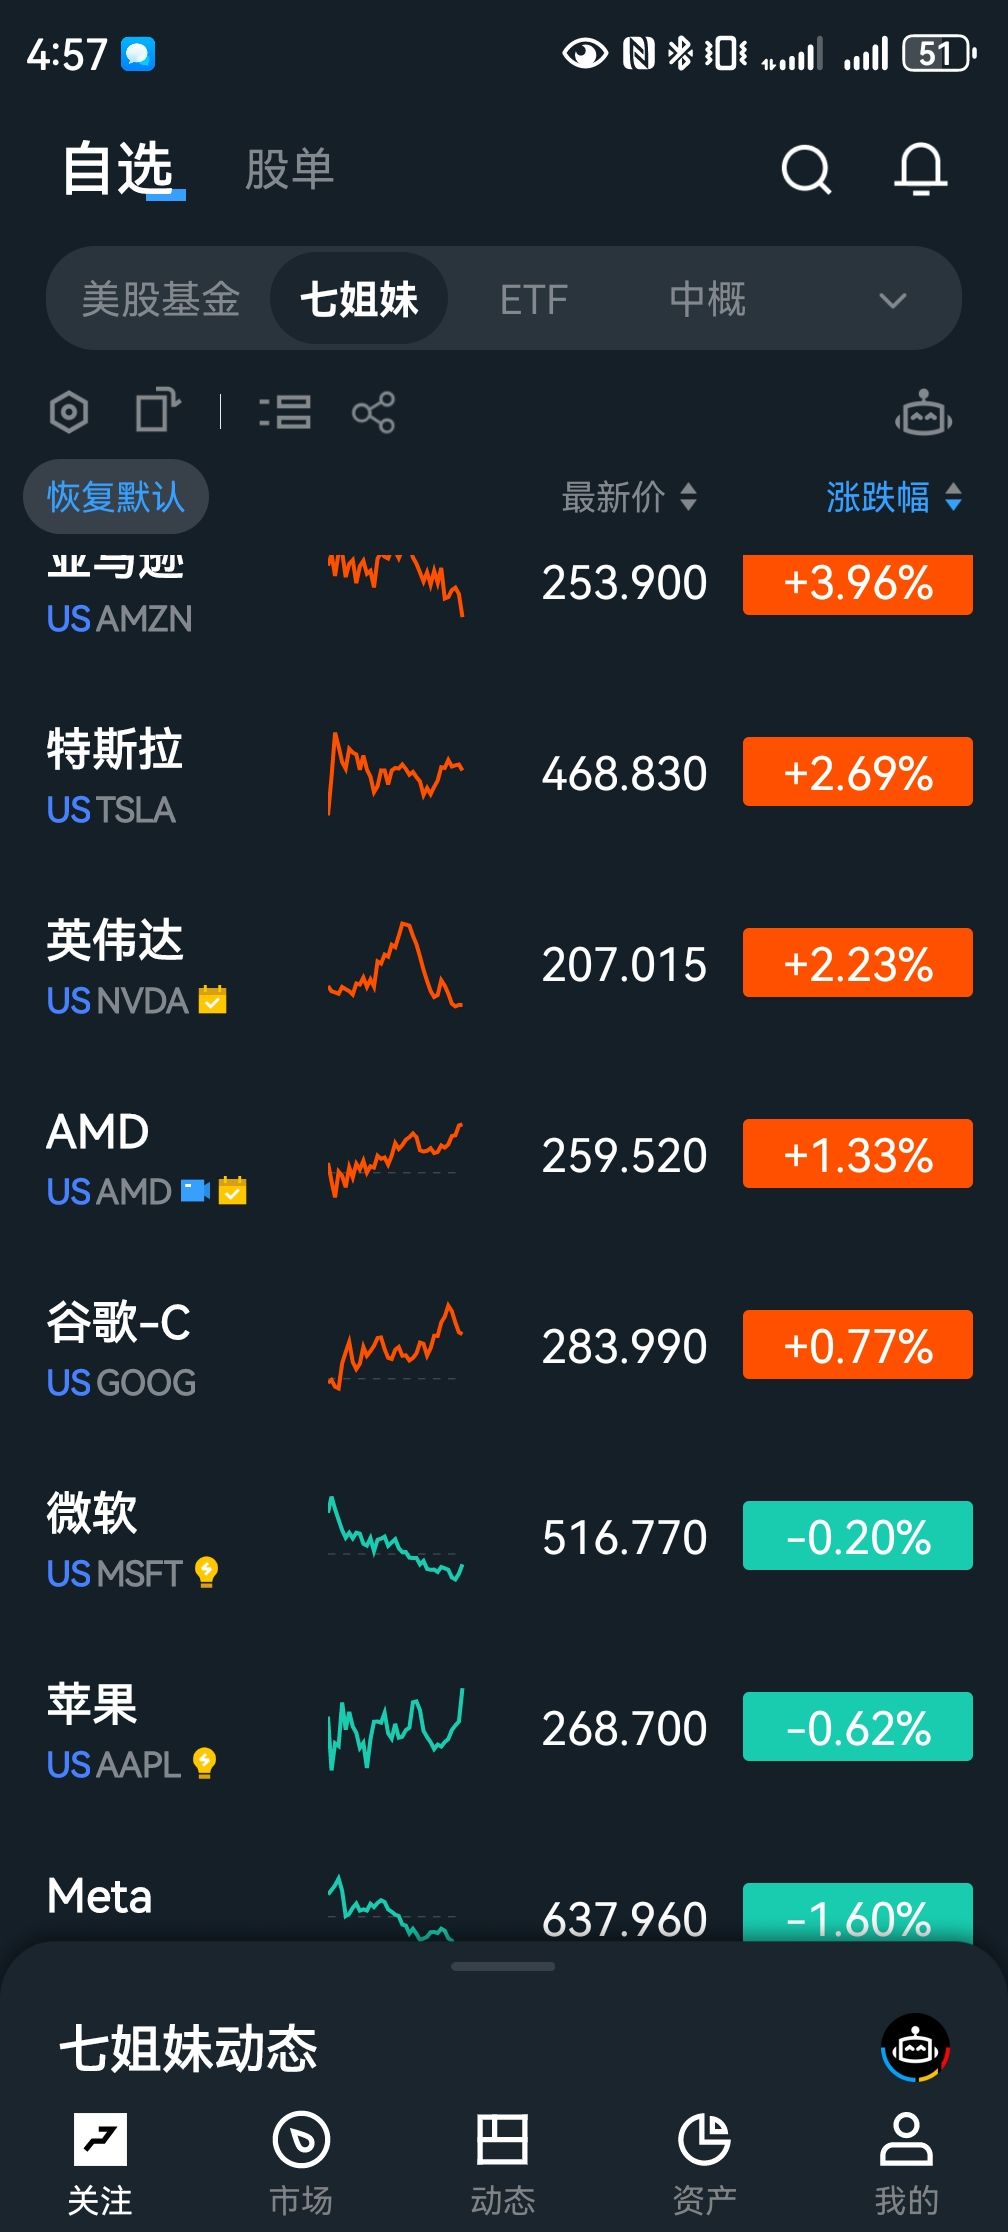Image resolution: width=1008 pixels, height=2232 pixels.
Task: Go to 市场 in bottom navigation
Action: point(301,2158)
